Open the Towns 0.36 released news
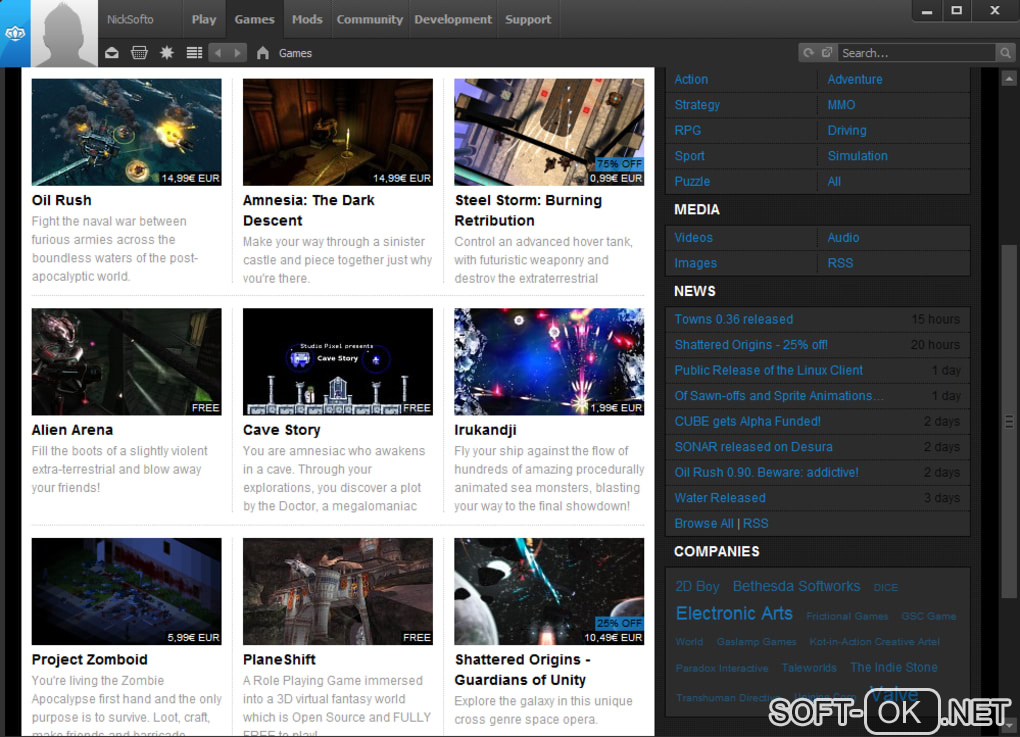This screenshot has height=737, width=1020. point(733,319)
